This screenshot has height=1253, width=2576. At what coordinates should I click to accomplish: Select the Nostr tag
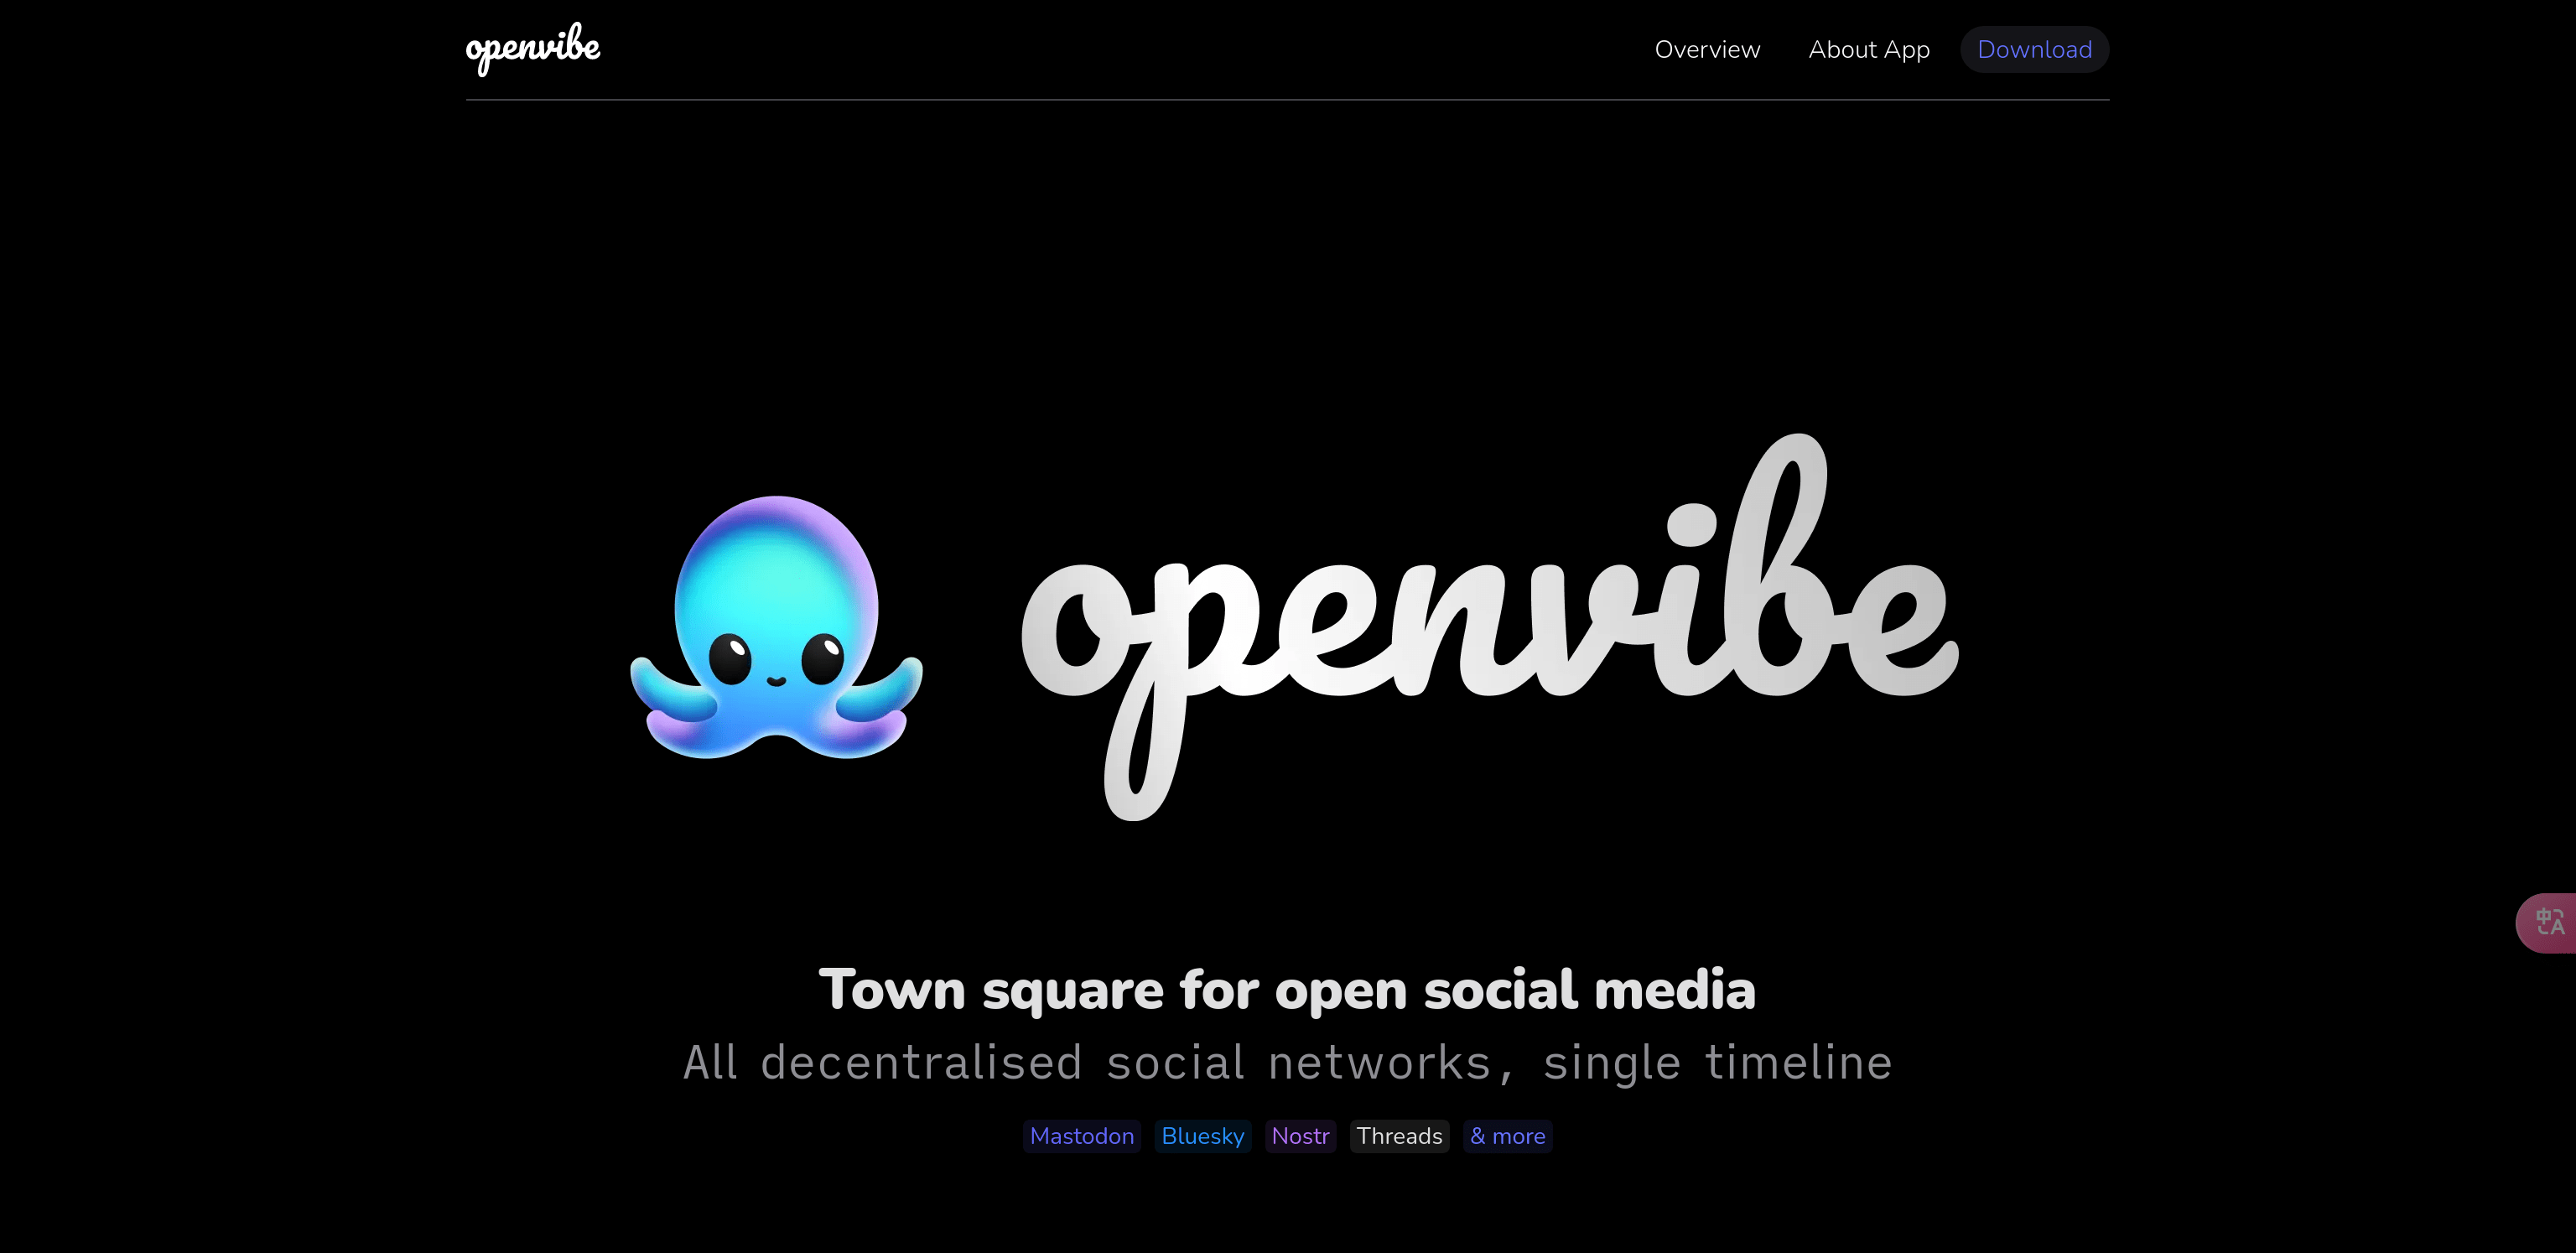pyautogui.click(x=1300, y=1136)
